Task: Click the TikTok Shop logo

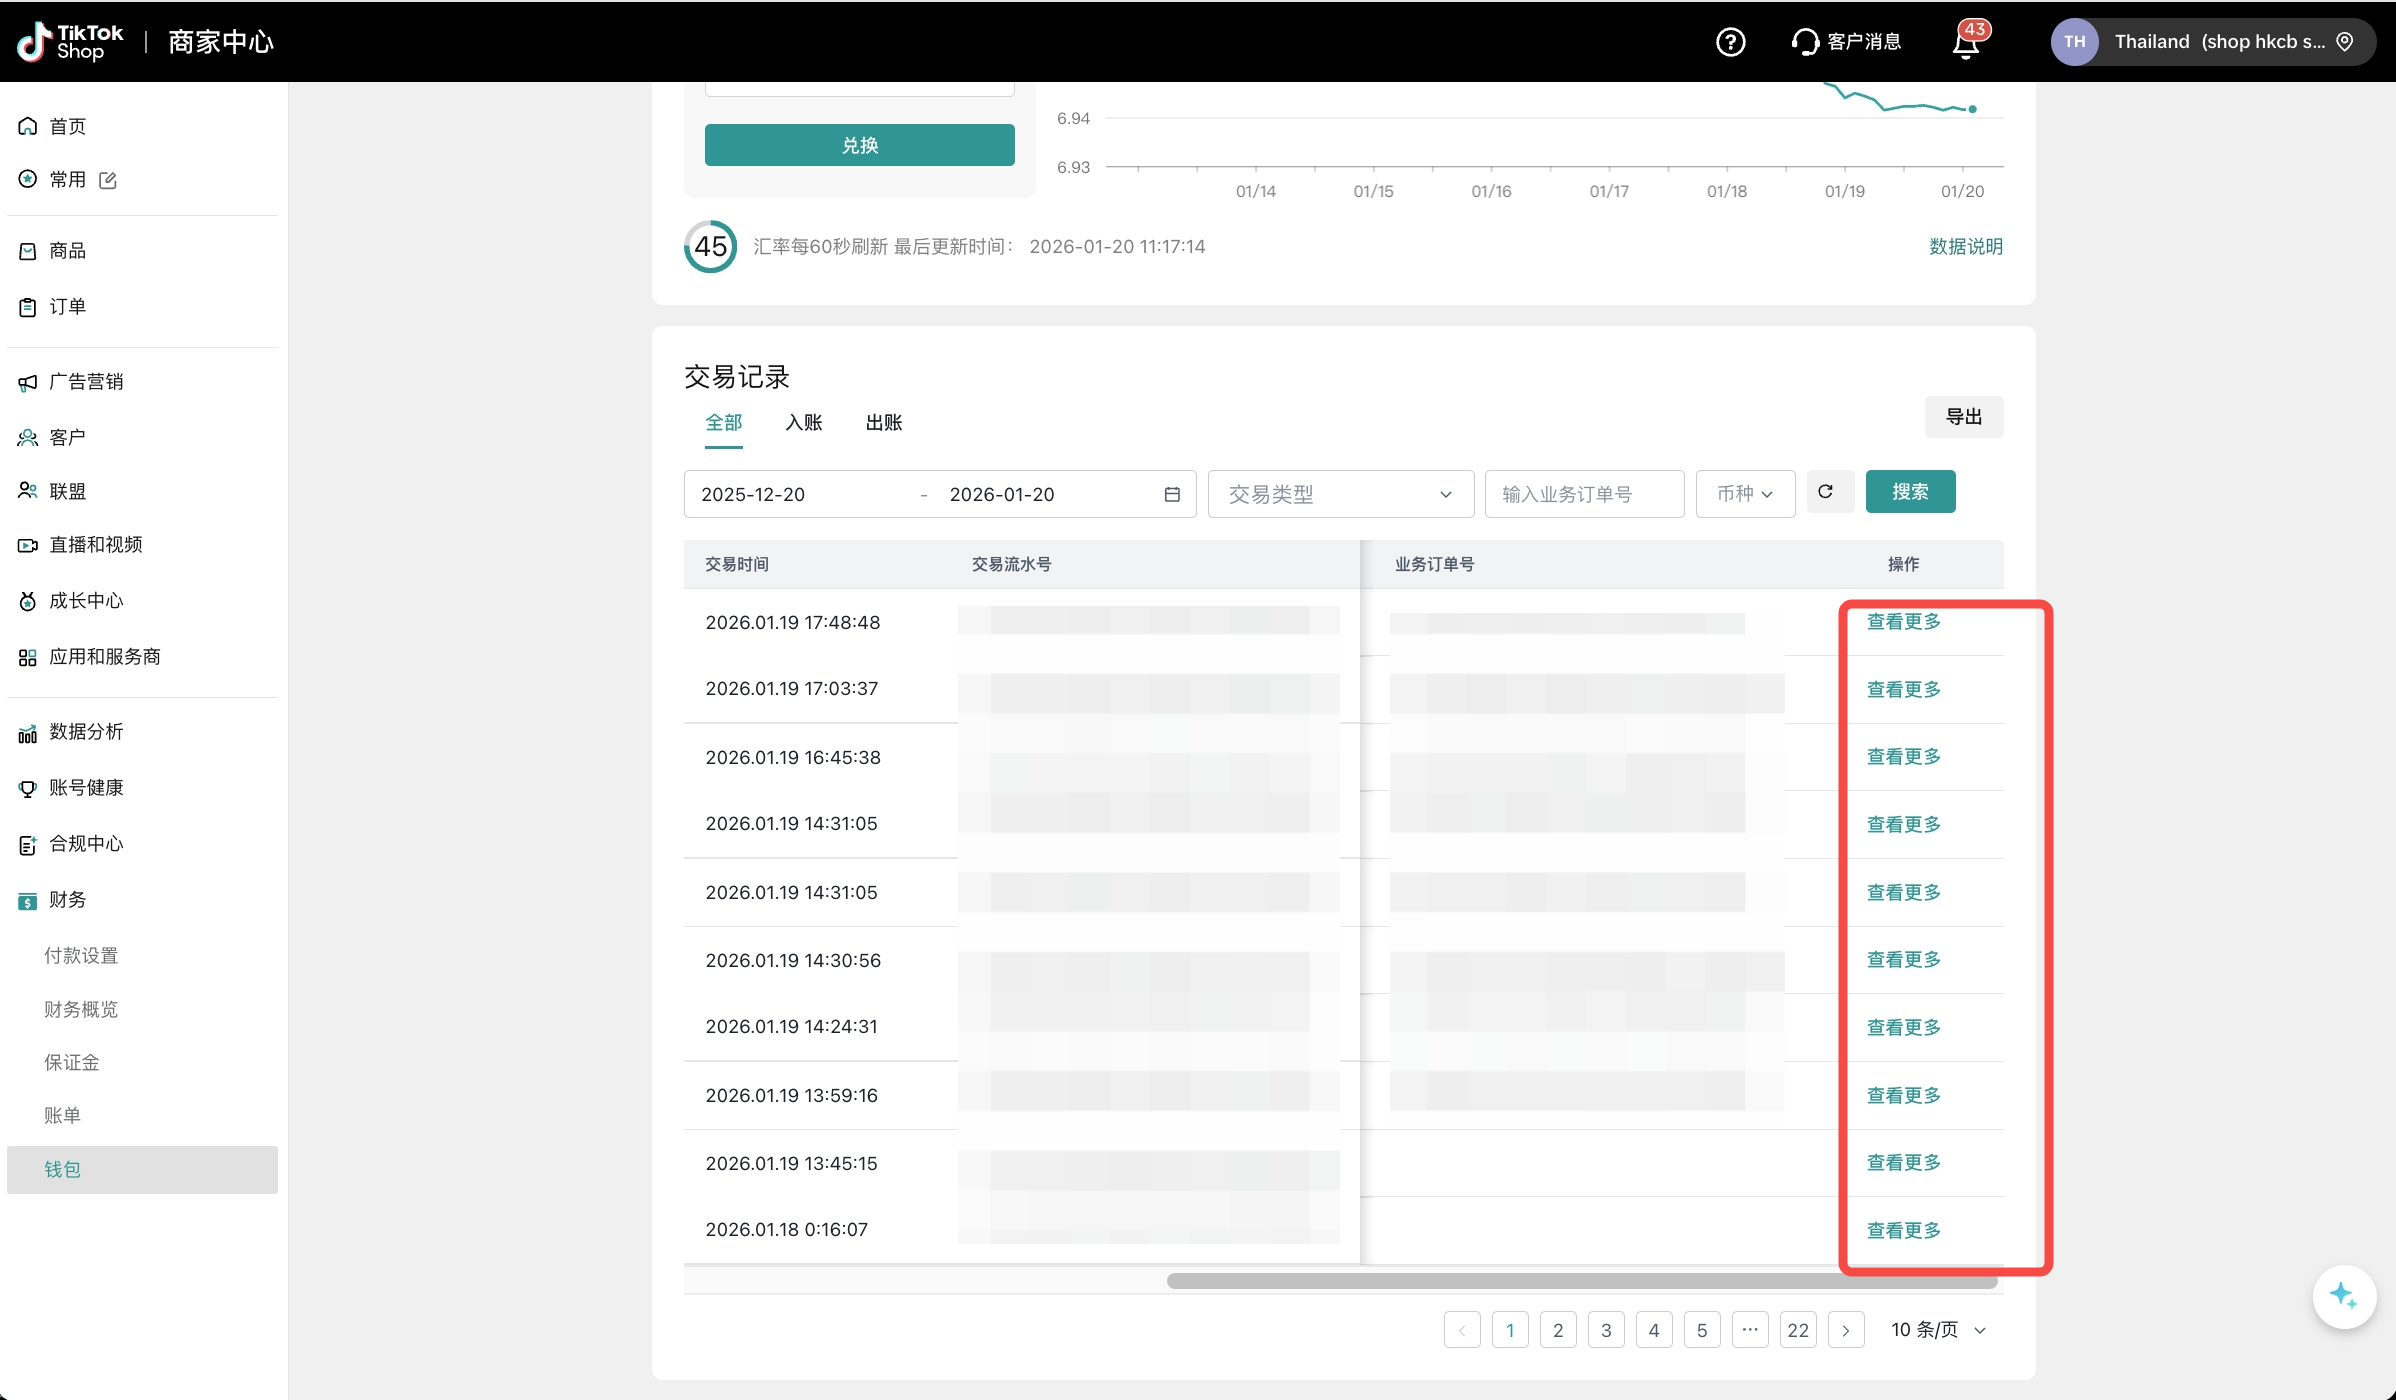Action: (70, 42)
